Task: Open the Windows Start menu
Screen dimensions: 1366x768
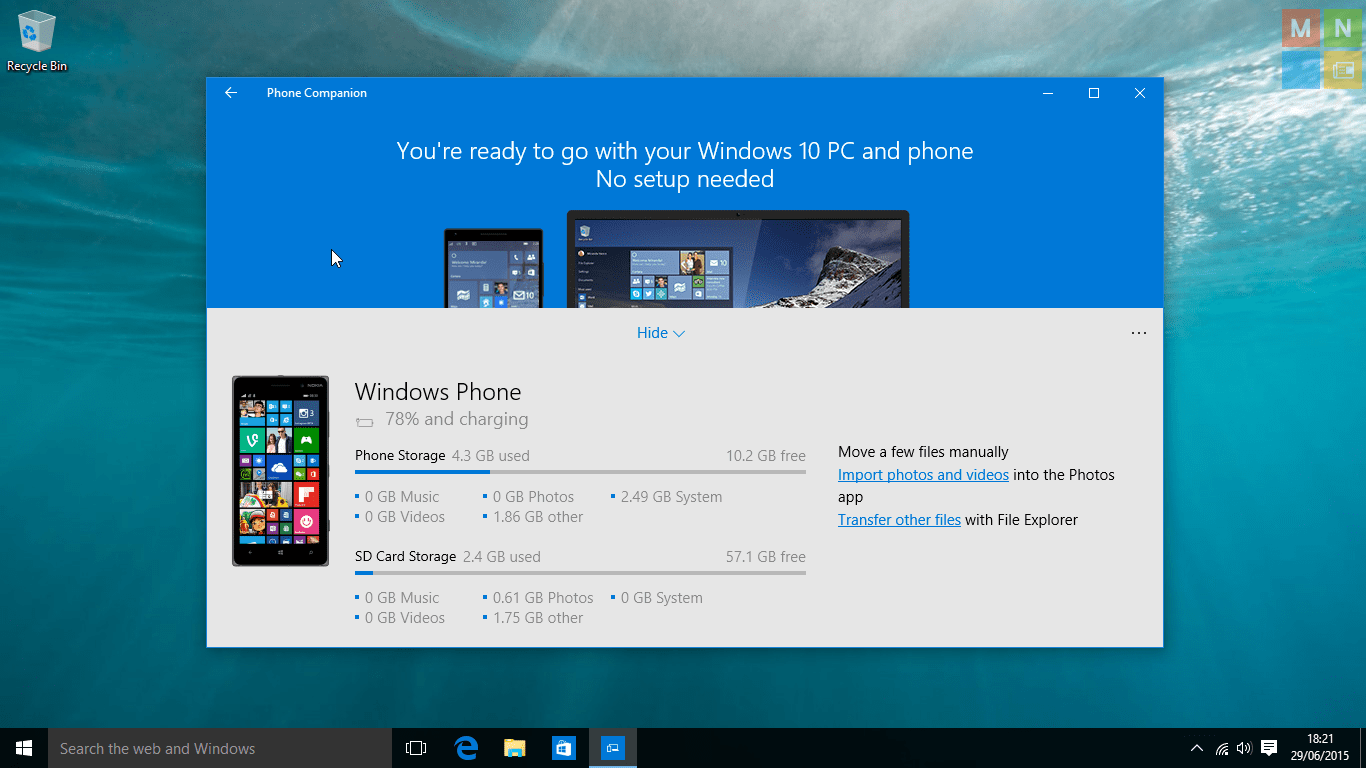Action: point(24,748)
